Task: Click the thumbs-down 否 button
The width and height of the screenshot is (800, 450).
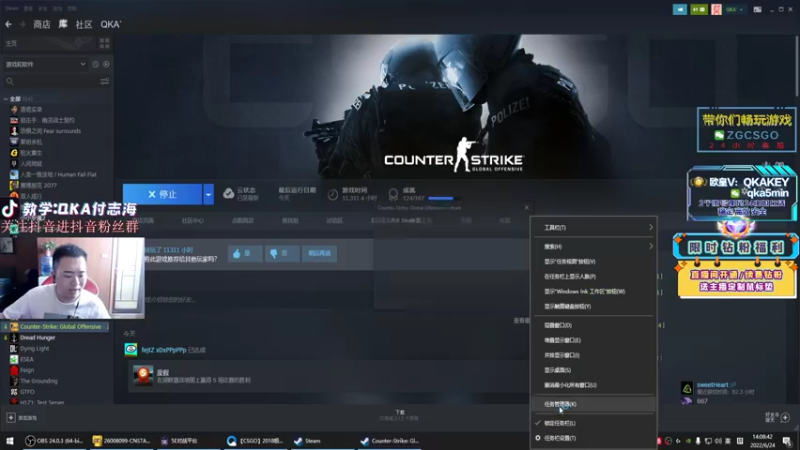Action: tap(282, 253)
